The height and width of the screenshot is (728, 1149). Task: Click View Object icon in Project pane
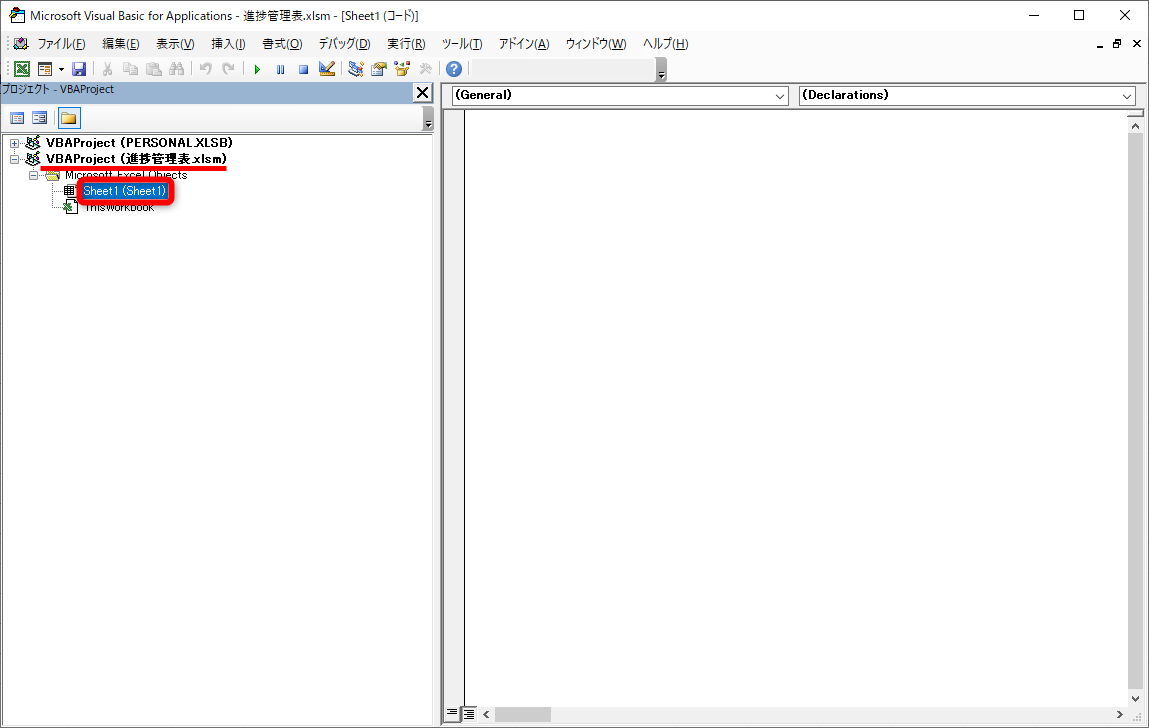[x=40, y=118]
